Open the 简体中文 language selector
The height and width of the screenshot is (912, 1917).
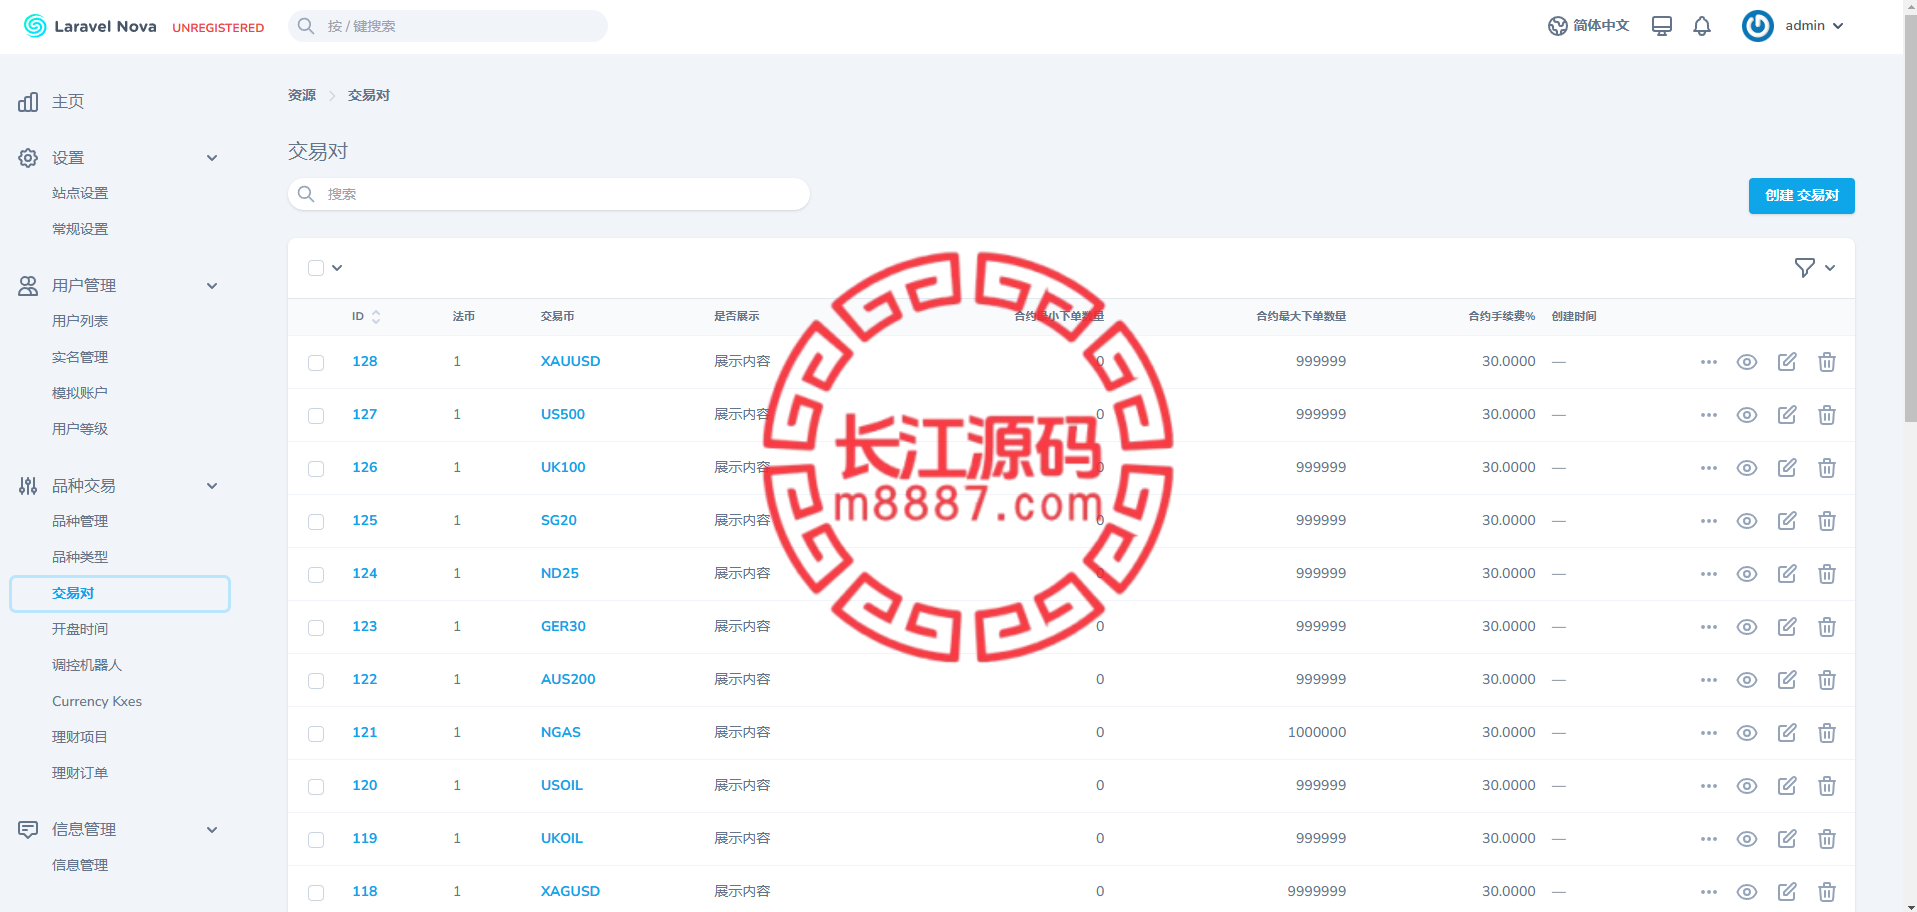tap(1589, 26)
